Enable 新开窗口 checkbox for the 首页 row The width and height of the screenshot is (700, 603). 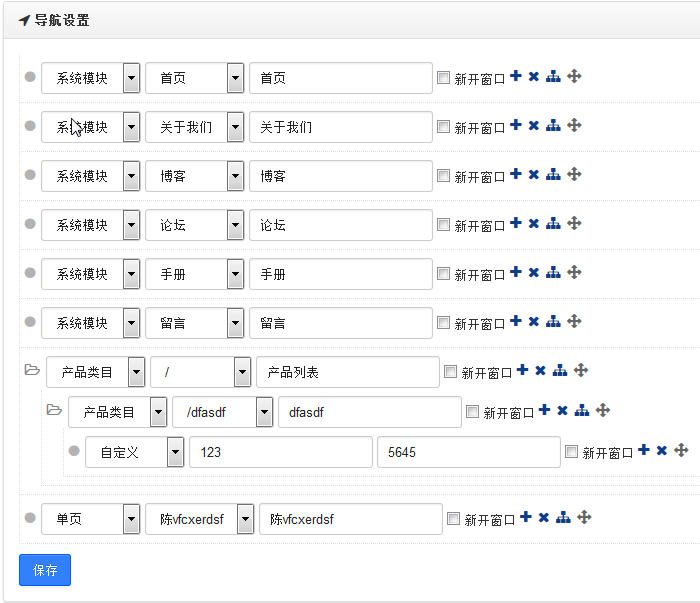pyautogui.click(x=444, y=77)
